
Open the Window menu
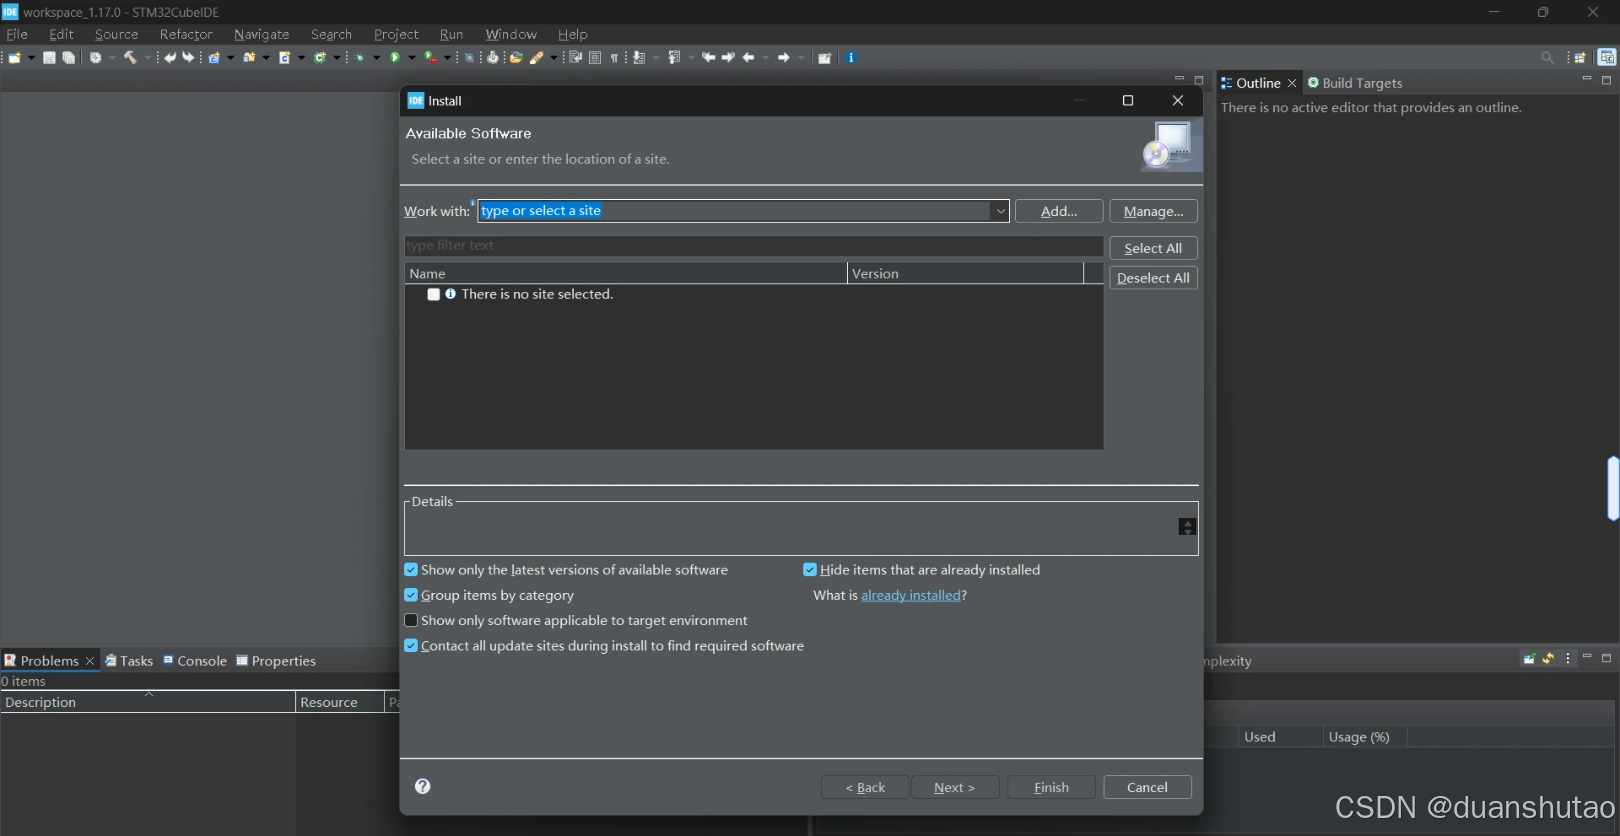click(511, 34)
